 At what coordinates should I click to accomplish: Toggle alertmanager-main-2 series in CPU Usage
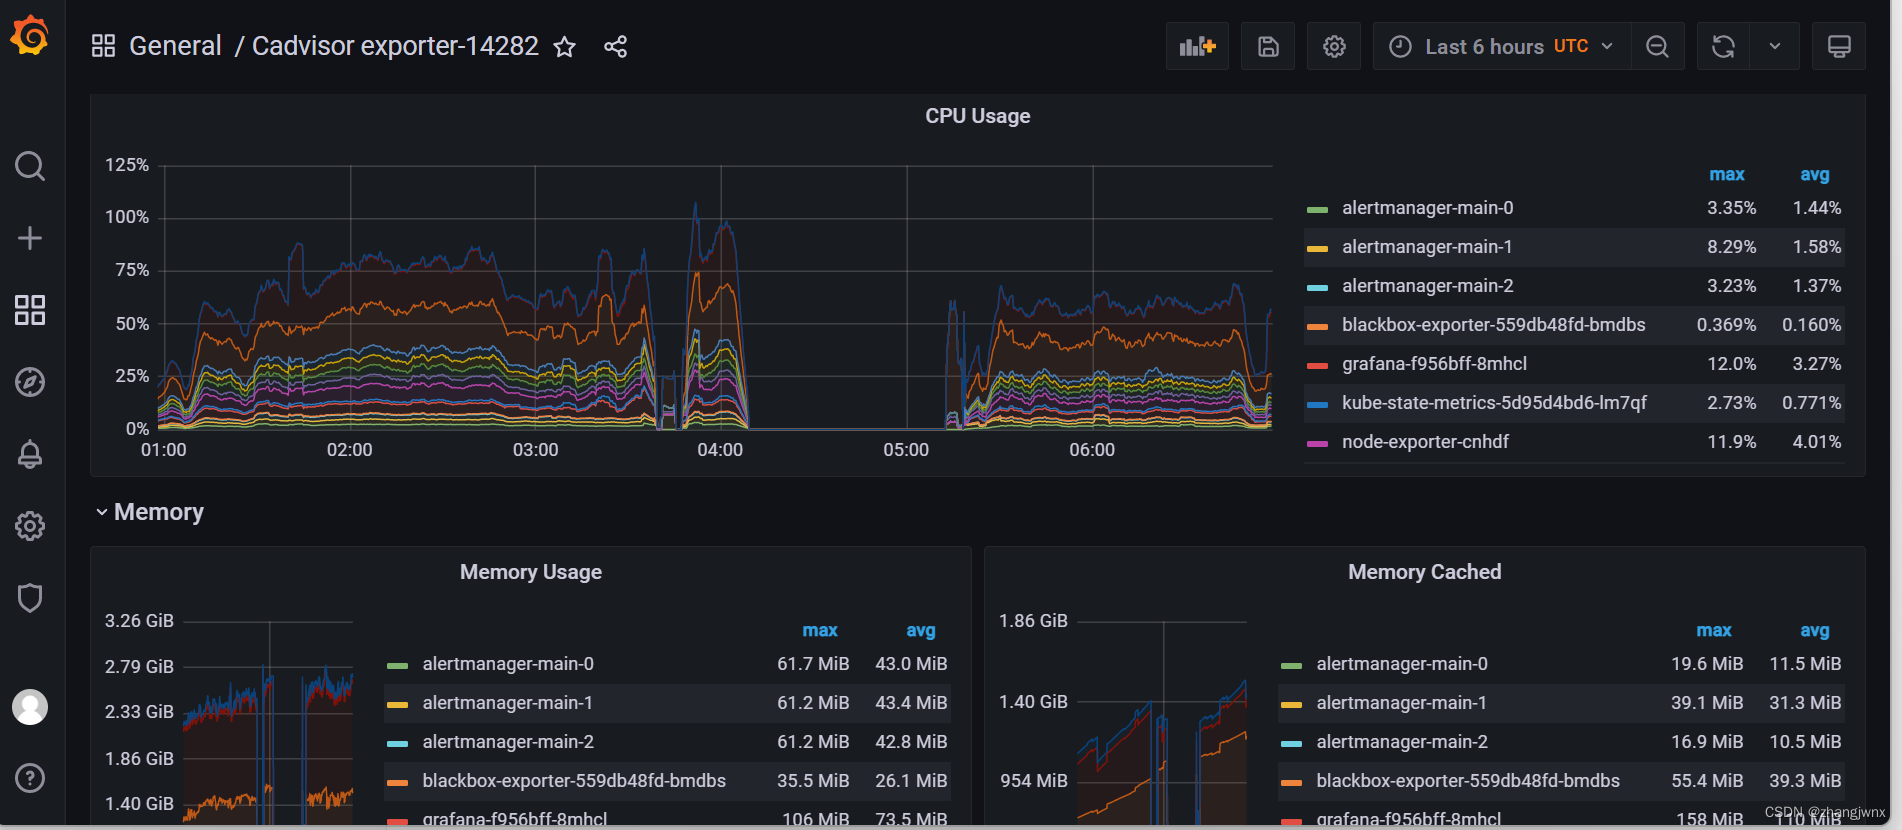[1427, 286]
